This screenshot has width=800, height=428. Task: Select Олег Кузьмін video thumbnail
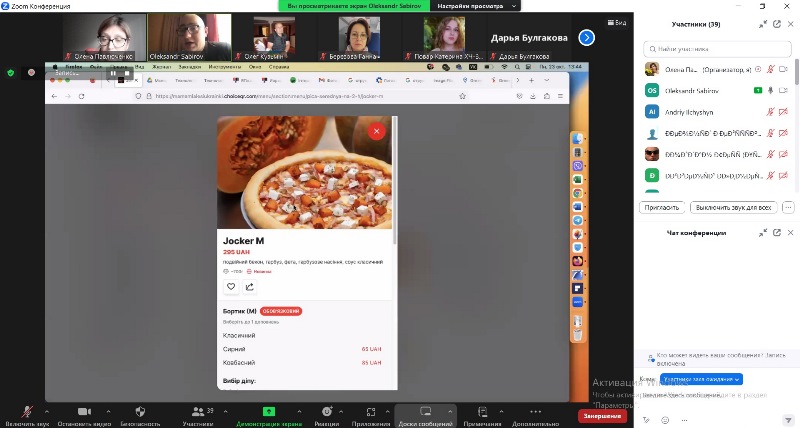(274, 37)
